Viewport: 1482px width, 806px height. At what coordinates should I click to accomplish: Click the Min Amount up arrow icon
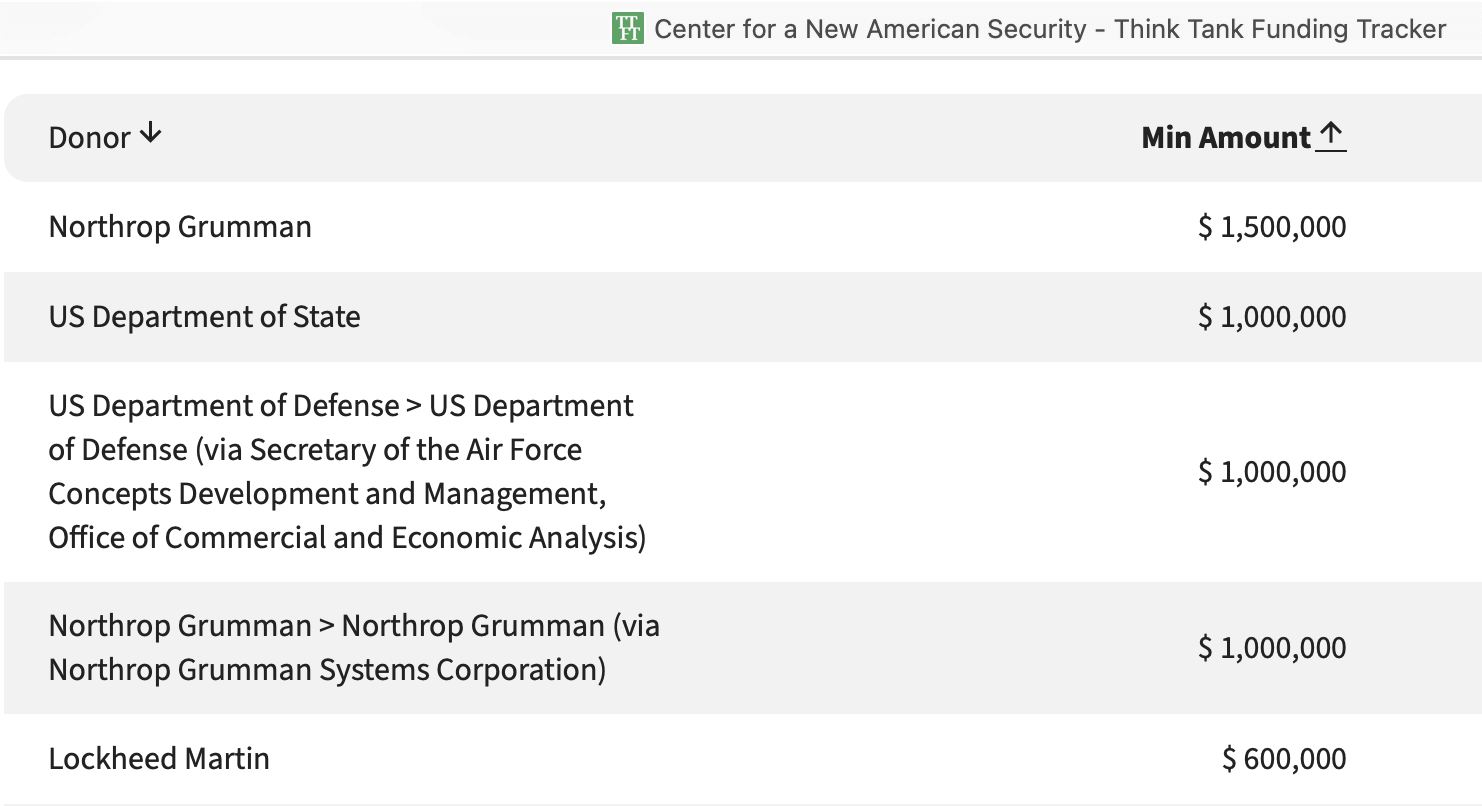point(1331,135)
